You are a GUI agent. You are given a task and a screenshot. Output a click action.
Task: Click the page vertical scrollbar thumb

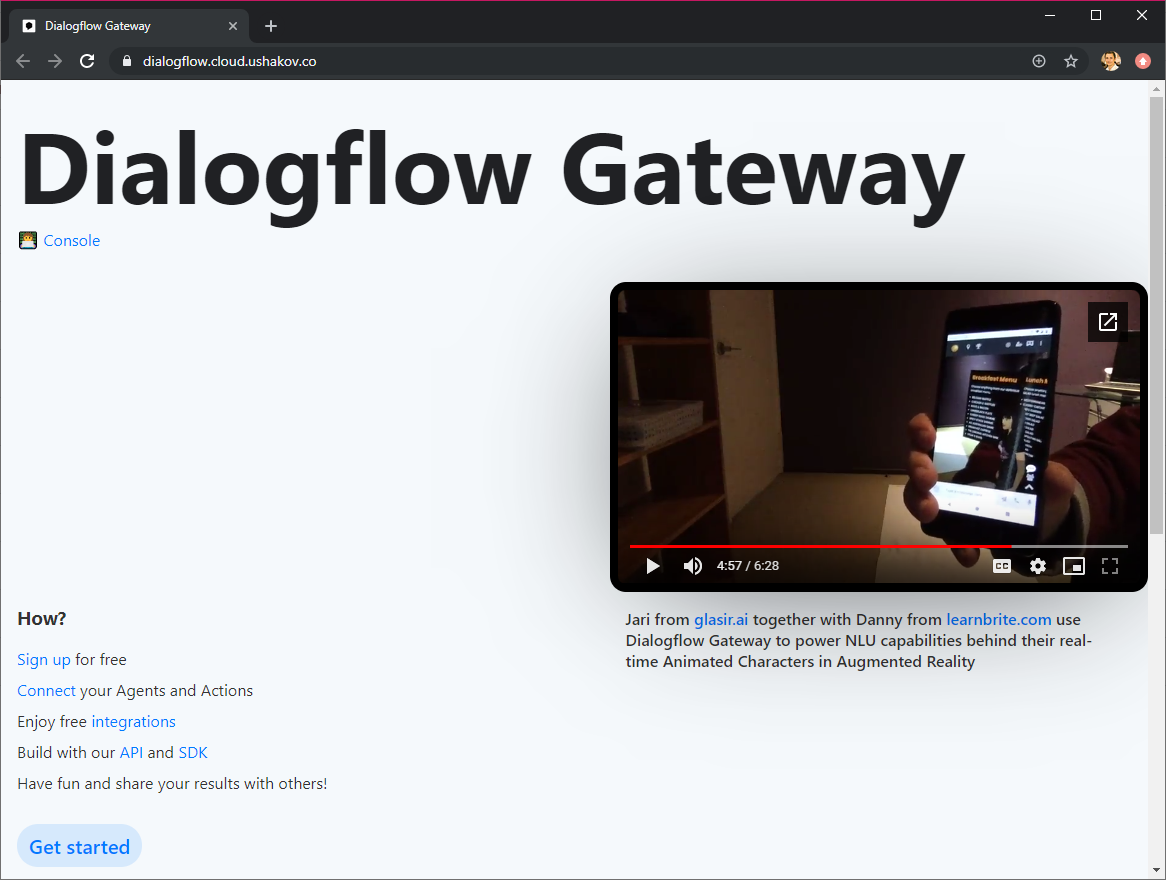(1156, 314)
